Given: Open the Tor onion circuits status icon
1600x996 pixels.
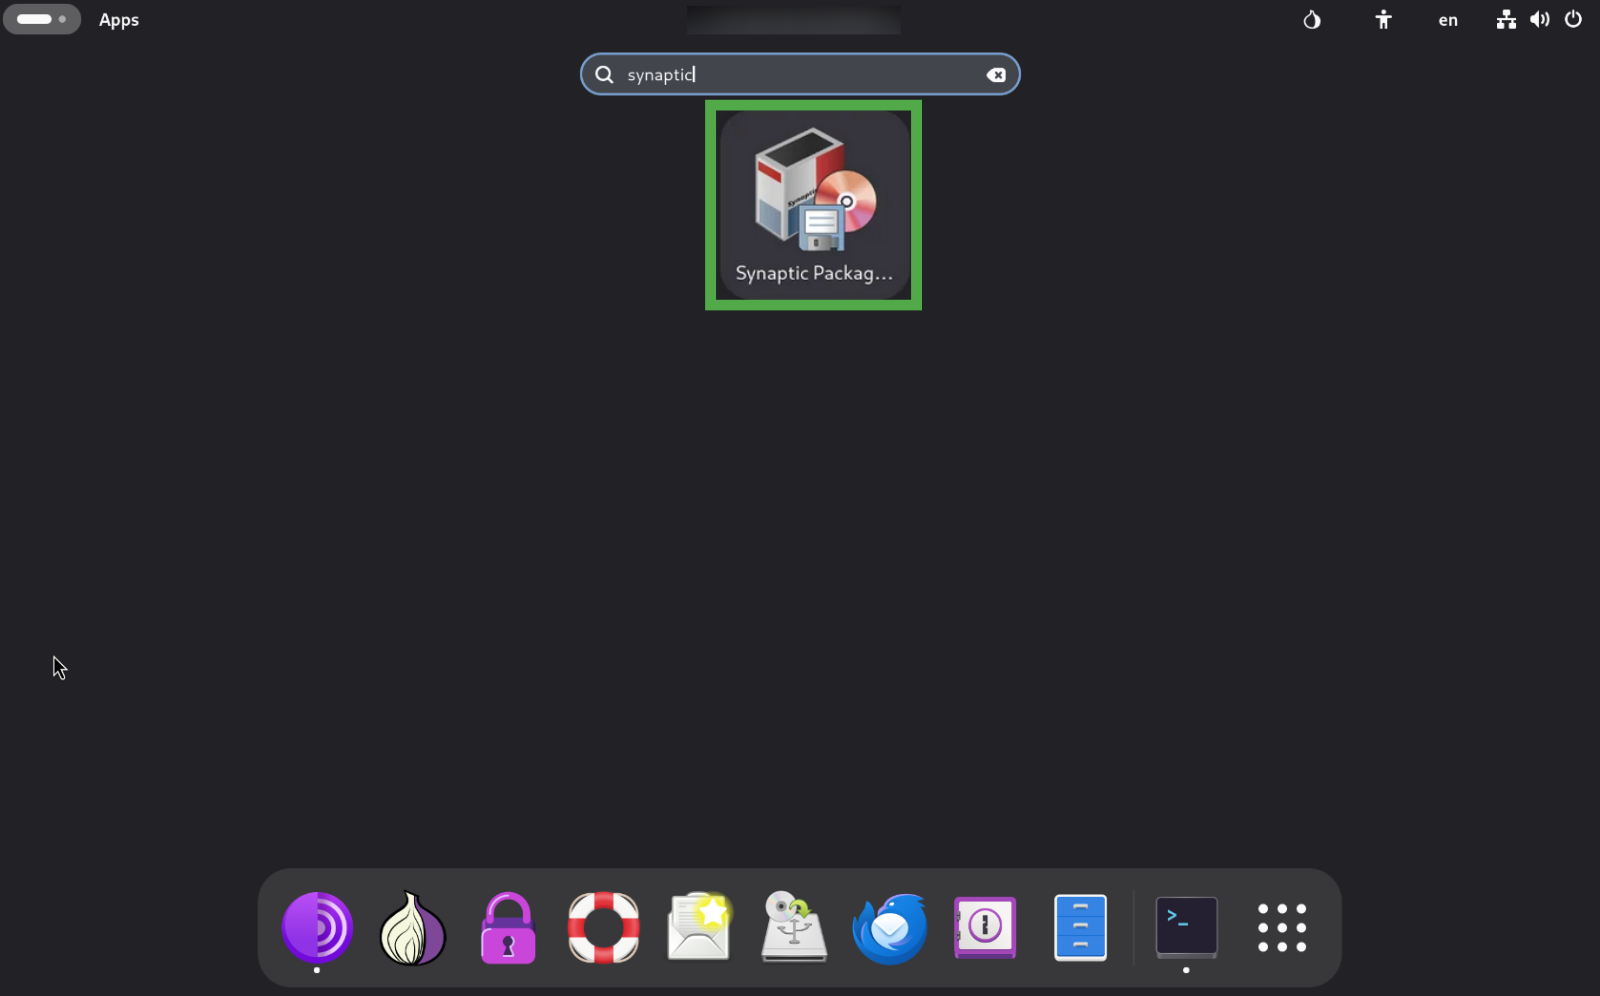Looking at the screenshot, I should tap(1312, 20).
